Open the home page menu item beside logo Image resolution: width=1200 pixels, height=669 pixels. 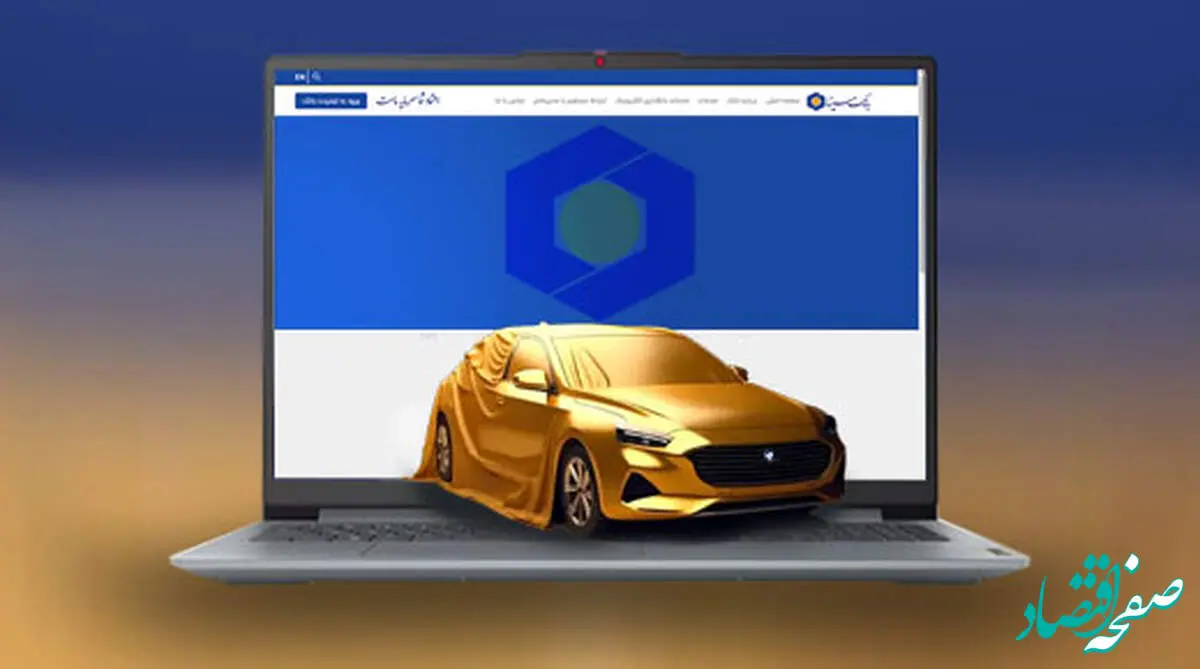(x=781, y=102)
